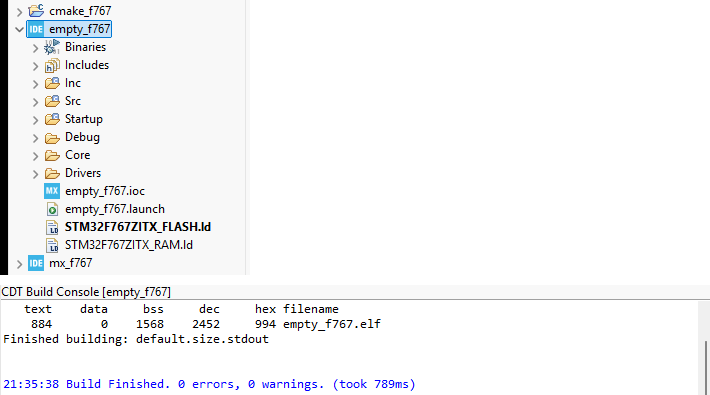The image size is (710, 395).
Task: Select the STM32F767ZITX_RAM.ld file name
Action: [129, 245]
